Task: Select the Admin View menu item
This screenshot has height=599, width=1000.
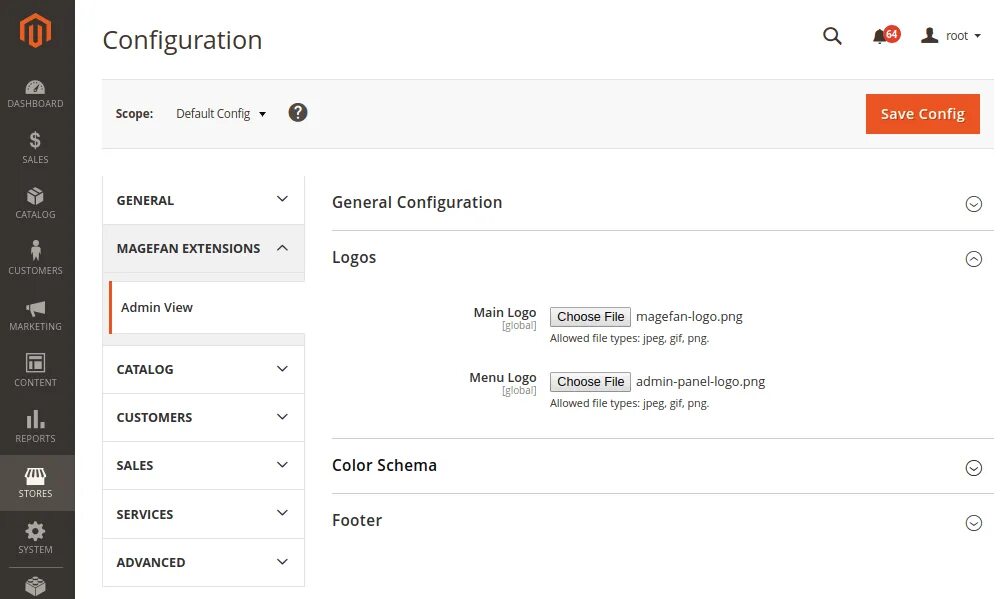Action: pos(157,307)
